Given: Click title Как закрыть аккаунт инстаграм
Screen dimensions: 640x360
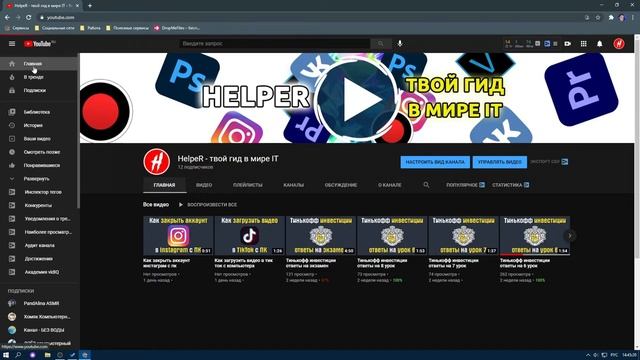Looking at the screenshot, I should click(x=167, y=263).
